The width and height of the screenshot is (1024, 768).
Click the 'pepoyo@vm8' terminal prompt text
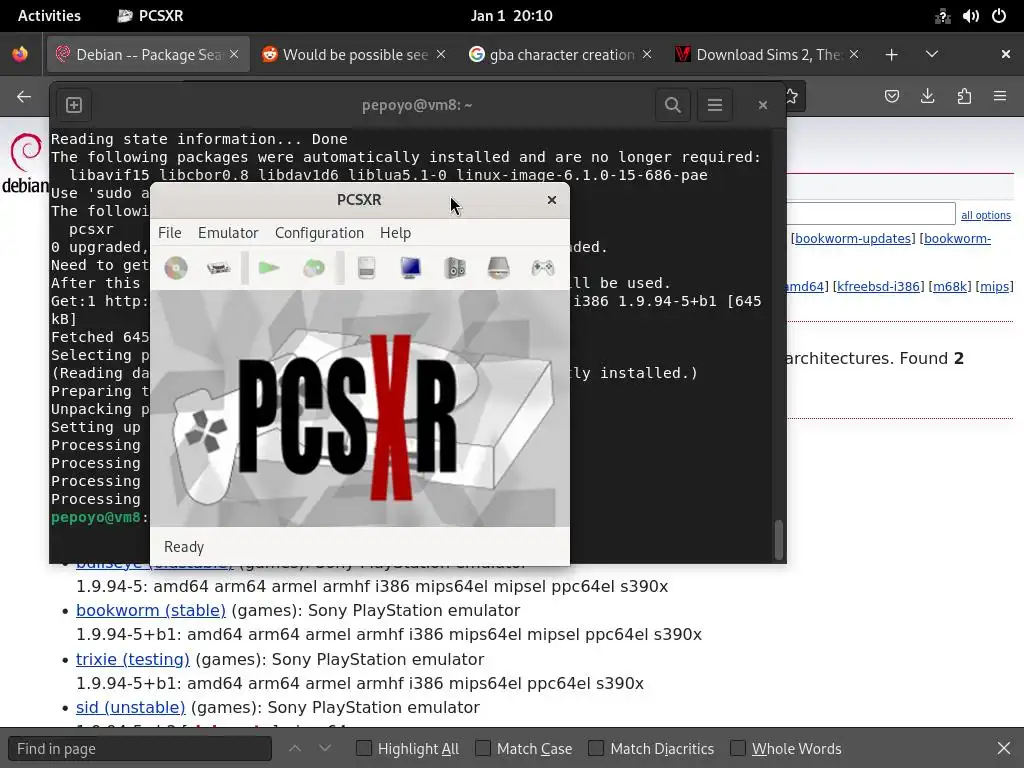(x=96, y=517)
